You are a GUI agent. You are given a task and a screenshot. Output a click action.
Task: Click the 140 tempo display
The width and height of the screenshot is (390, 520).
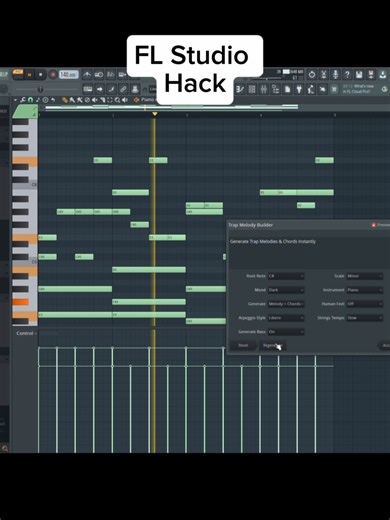[x=69, y=74]
